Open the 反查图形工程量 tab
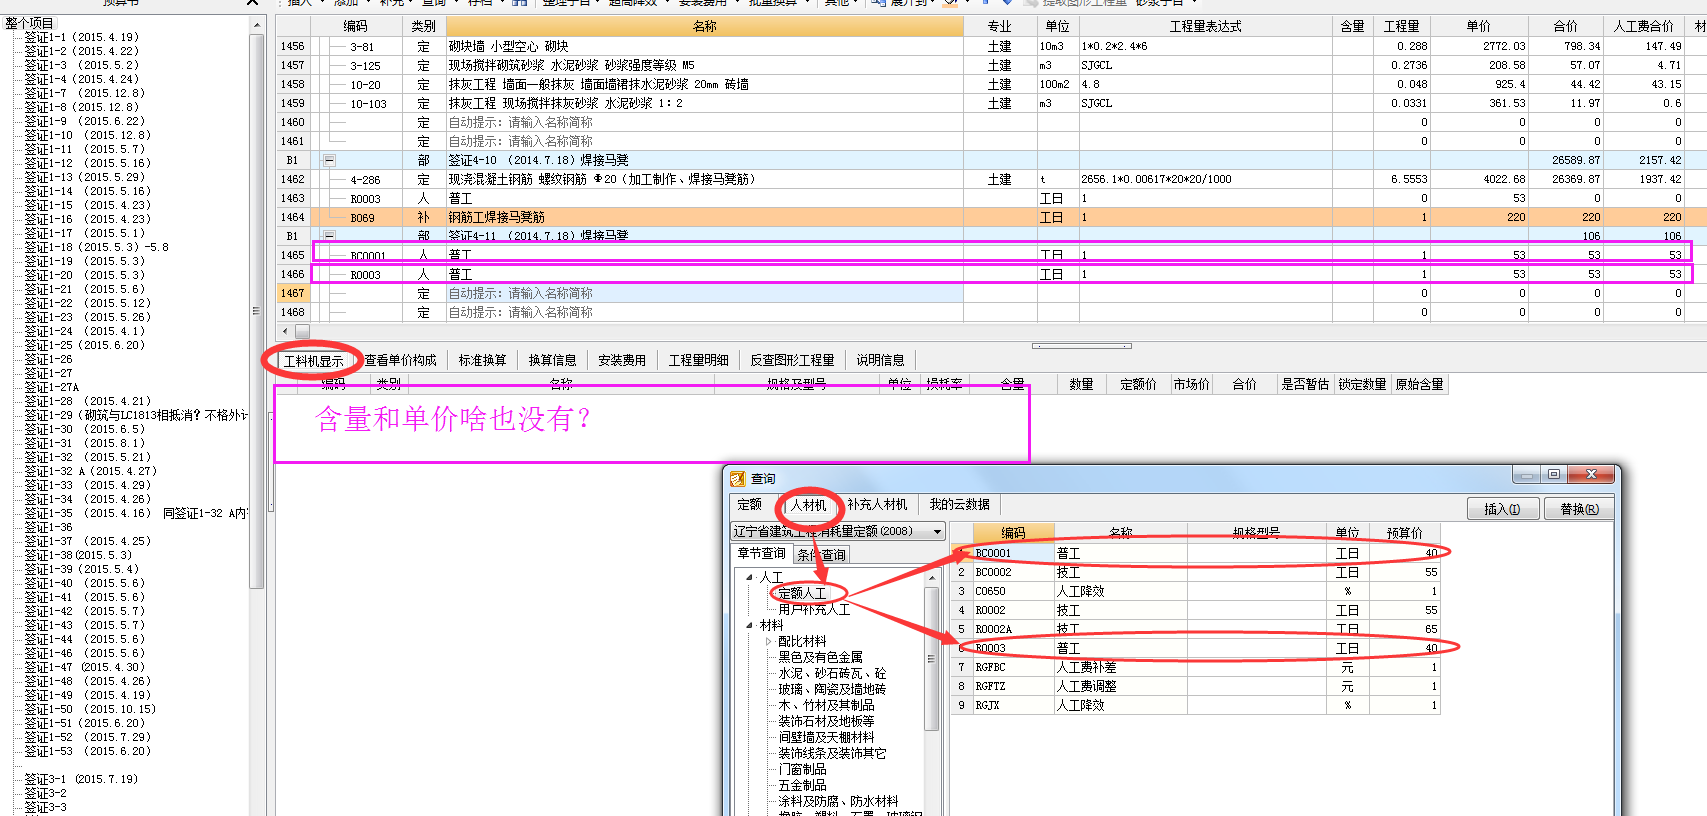The height and width of the screenshot is (816, 1707). [792, 360]
